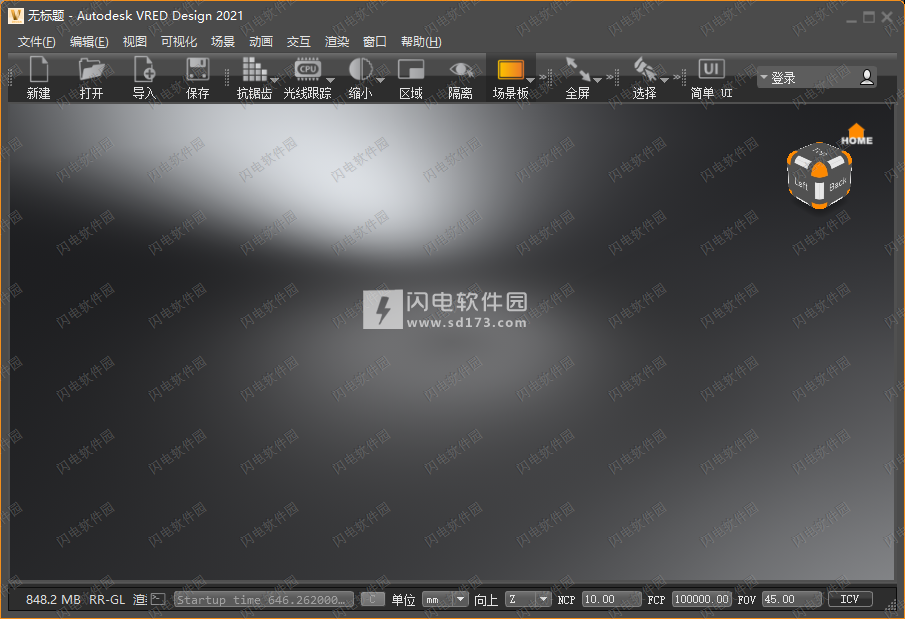The image size is (905, 619).
Task: Click the HOME icon above the ViewCube
Action: tap(857, 134)
